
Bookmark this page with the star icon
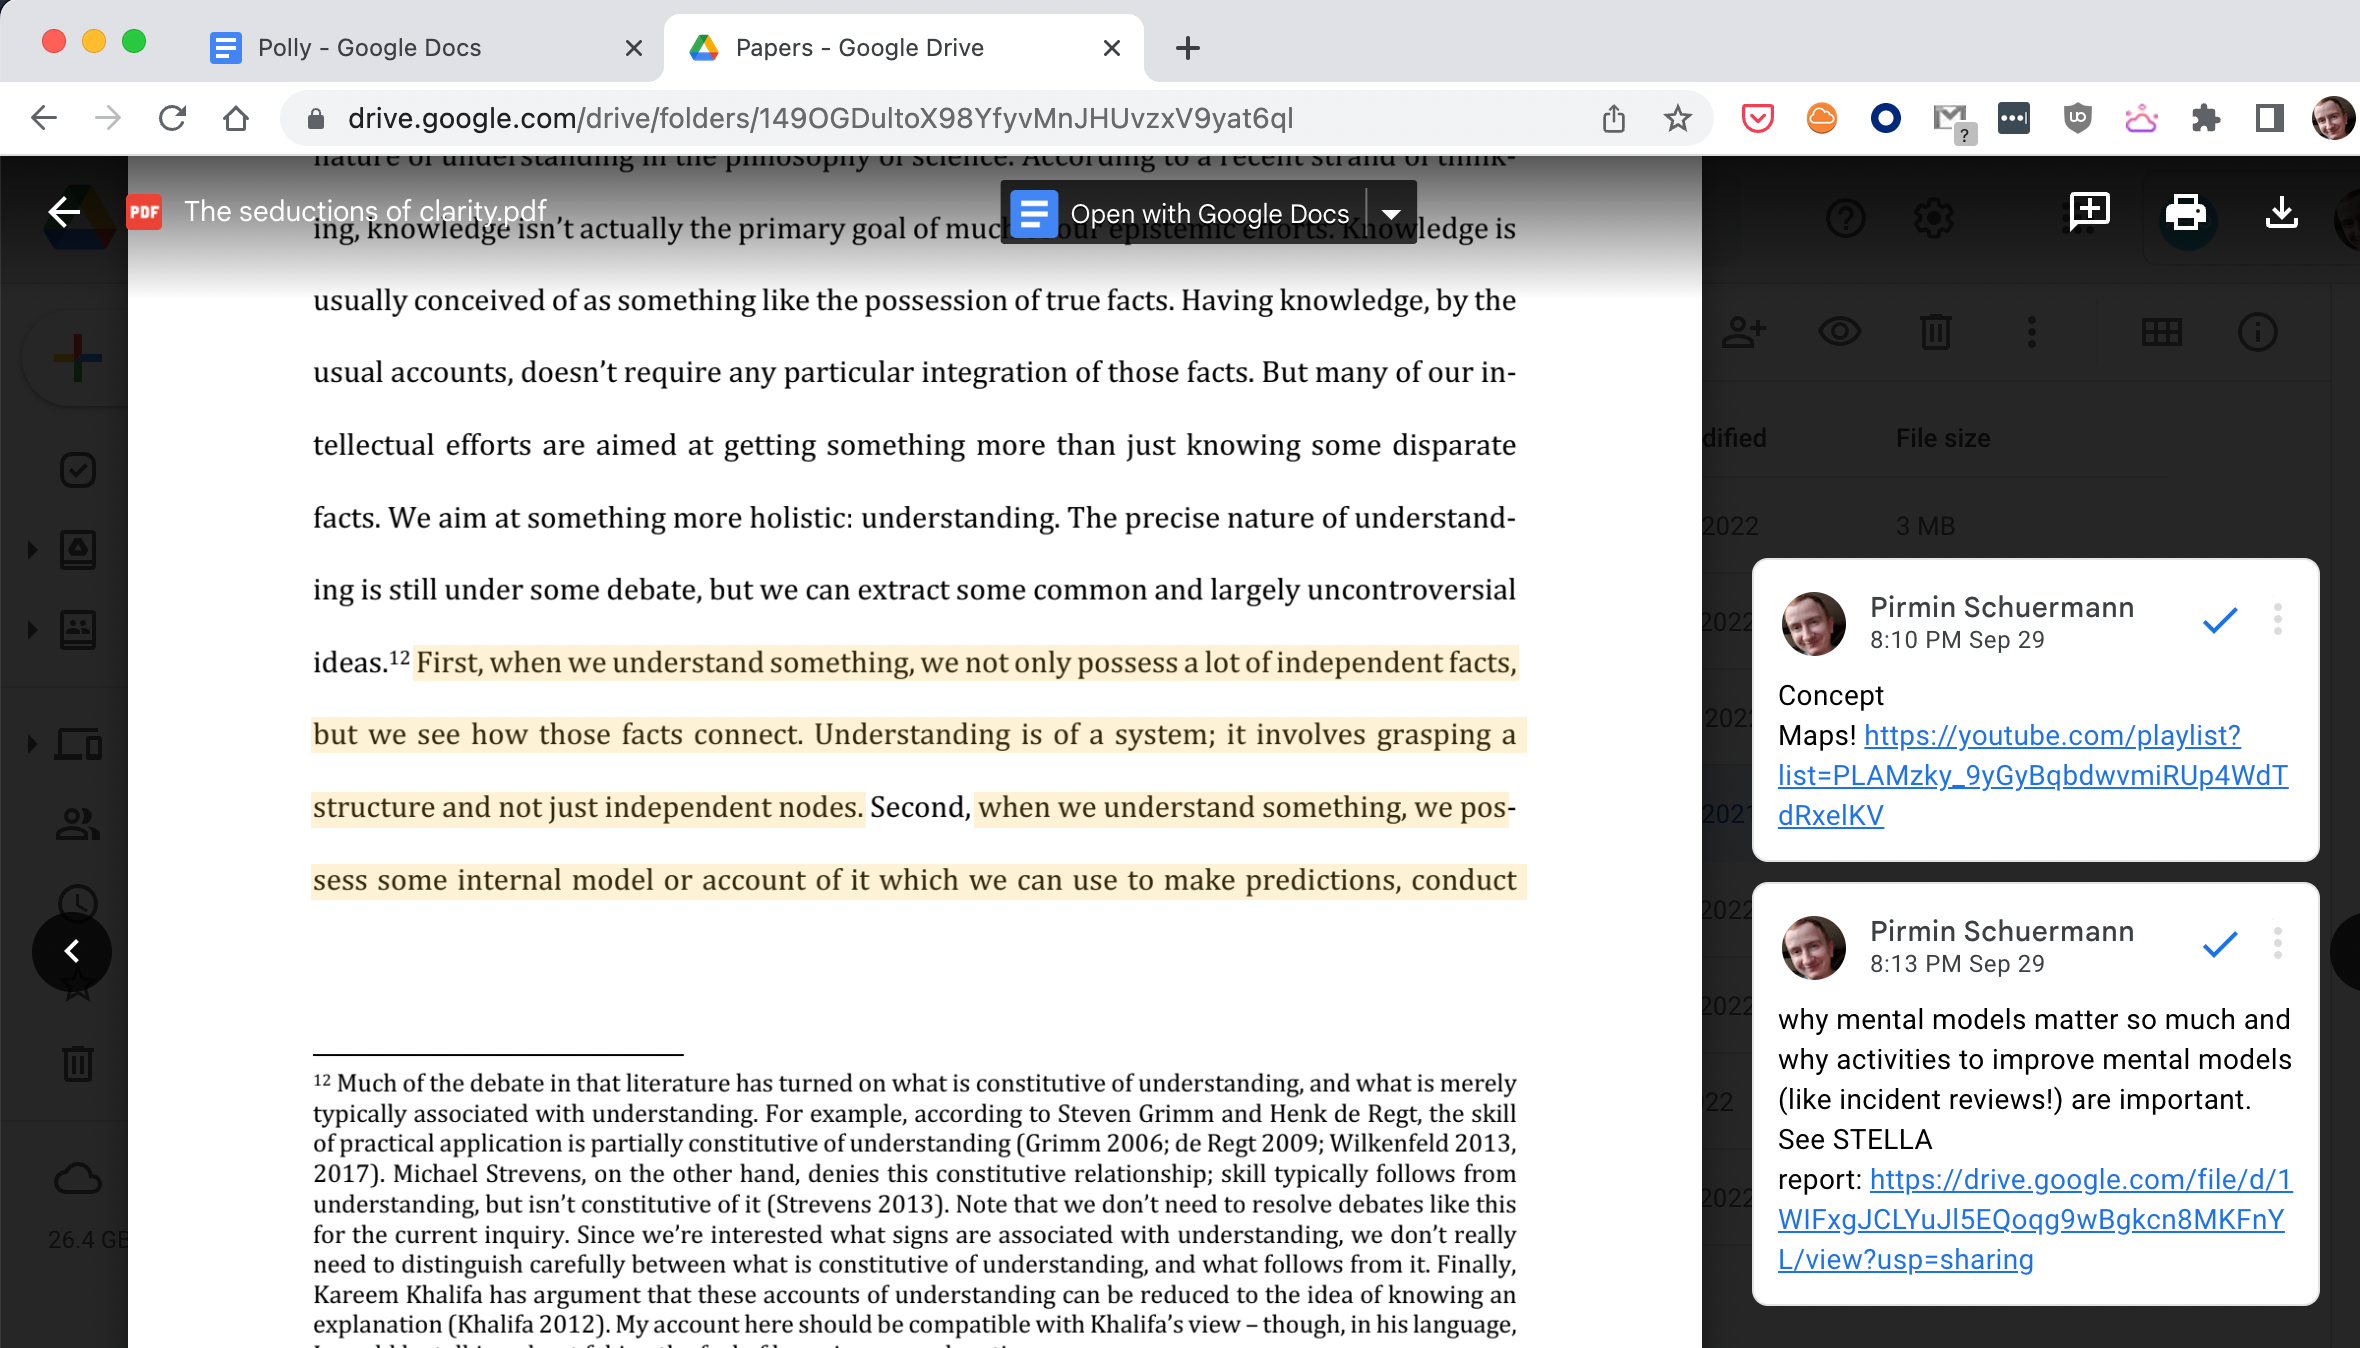tap(1677, 119)
